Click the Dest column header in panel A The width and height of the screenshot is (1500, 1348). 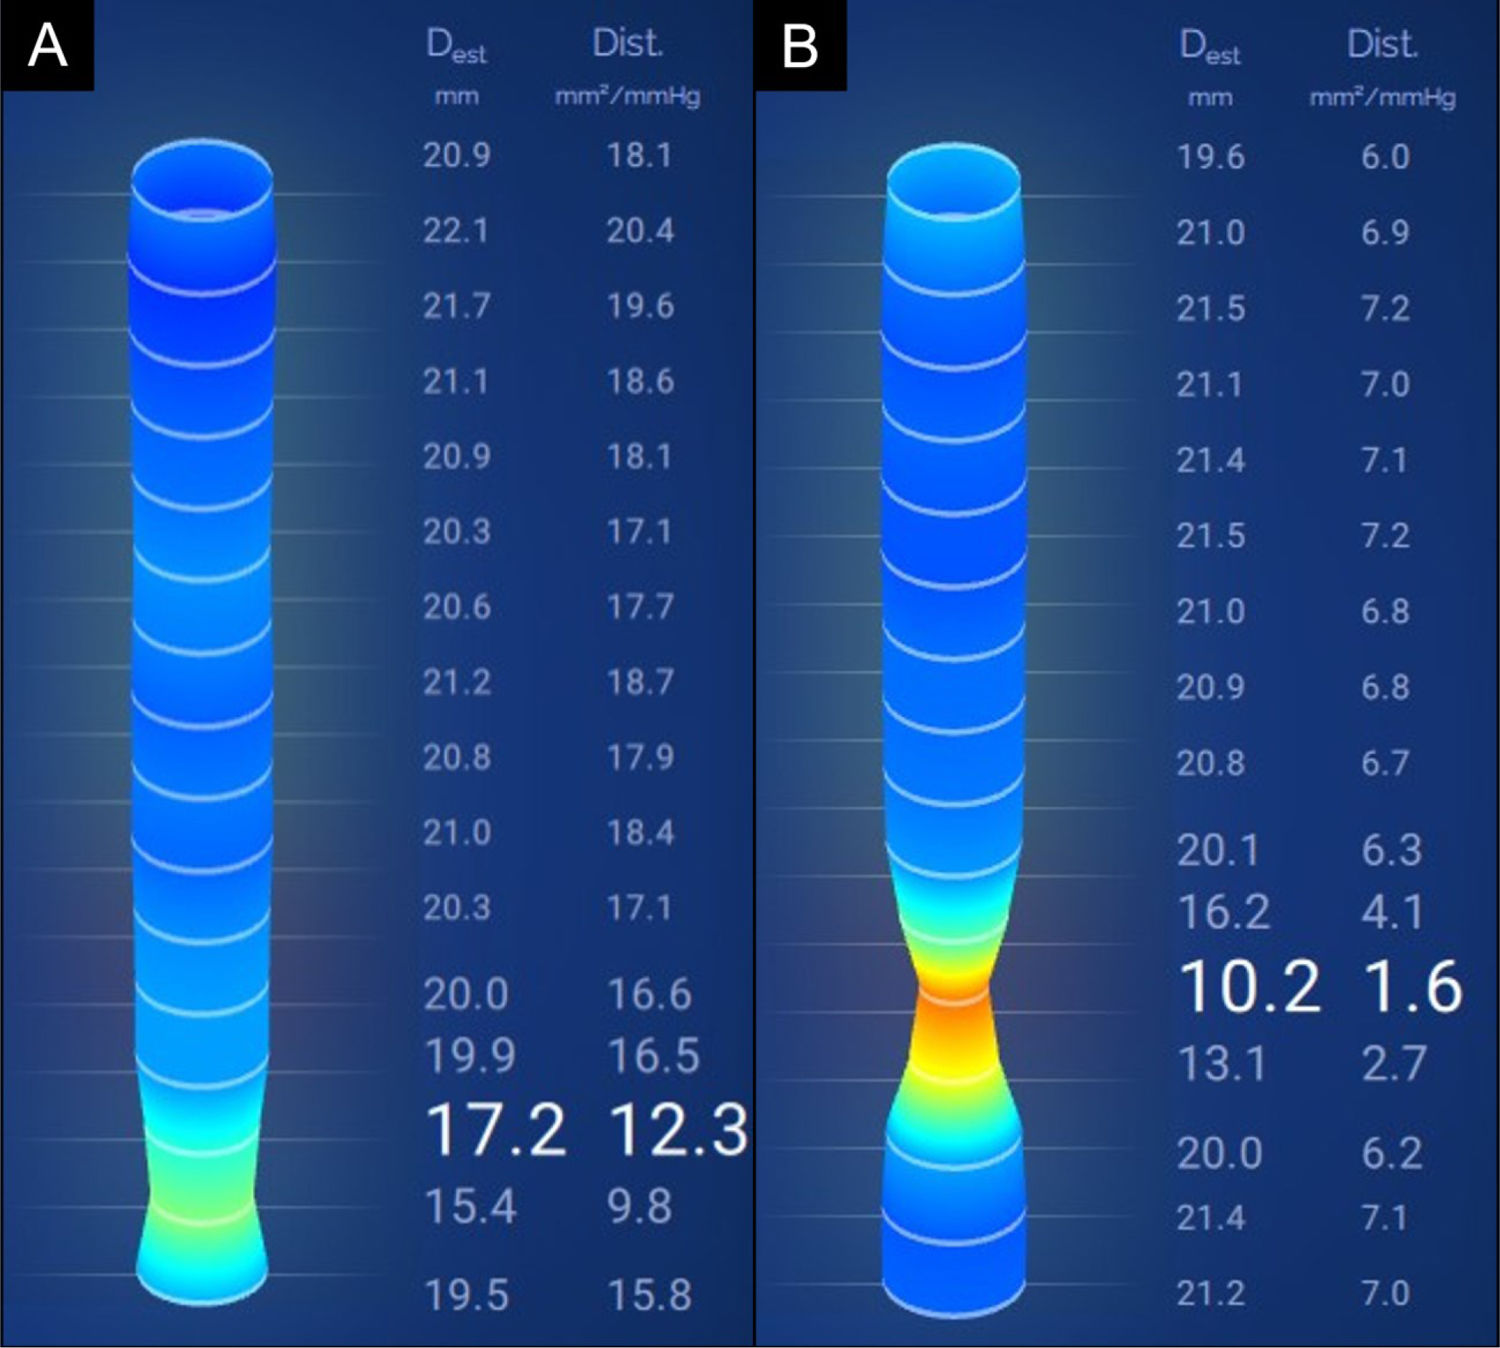456,46
